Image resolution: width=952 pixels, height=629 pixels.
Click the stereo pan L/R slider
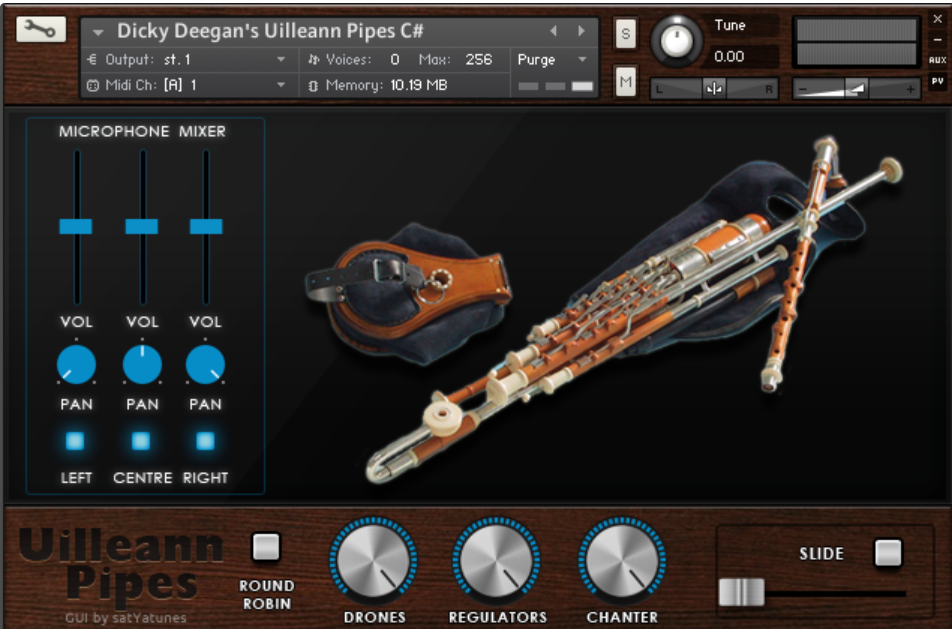pos(714,89)
